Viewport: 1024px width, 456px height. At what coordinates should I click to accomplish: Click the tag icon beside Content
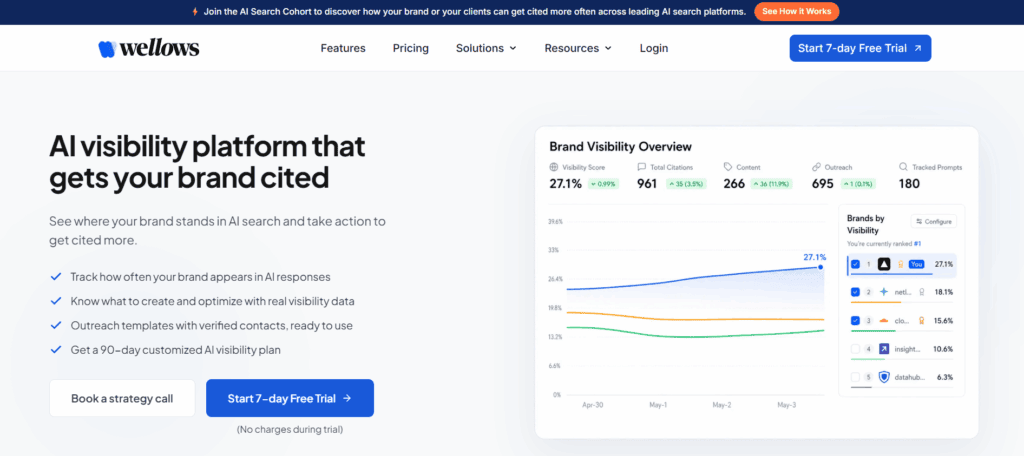(728, 167)
